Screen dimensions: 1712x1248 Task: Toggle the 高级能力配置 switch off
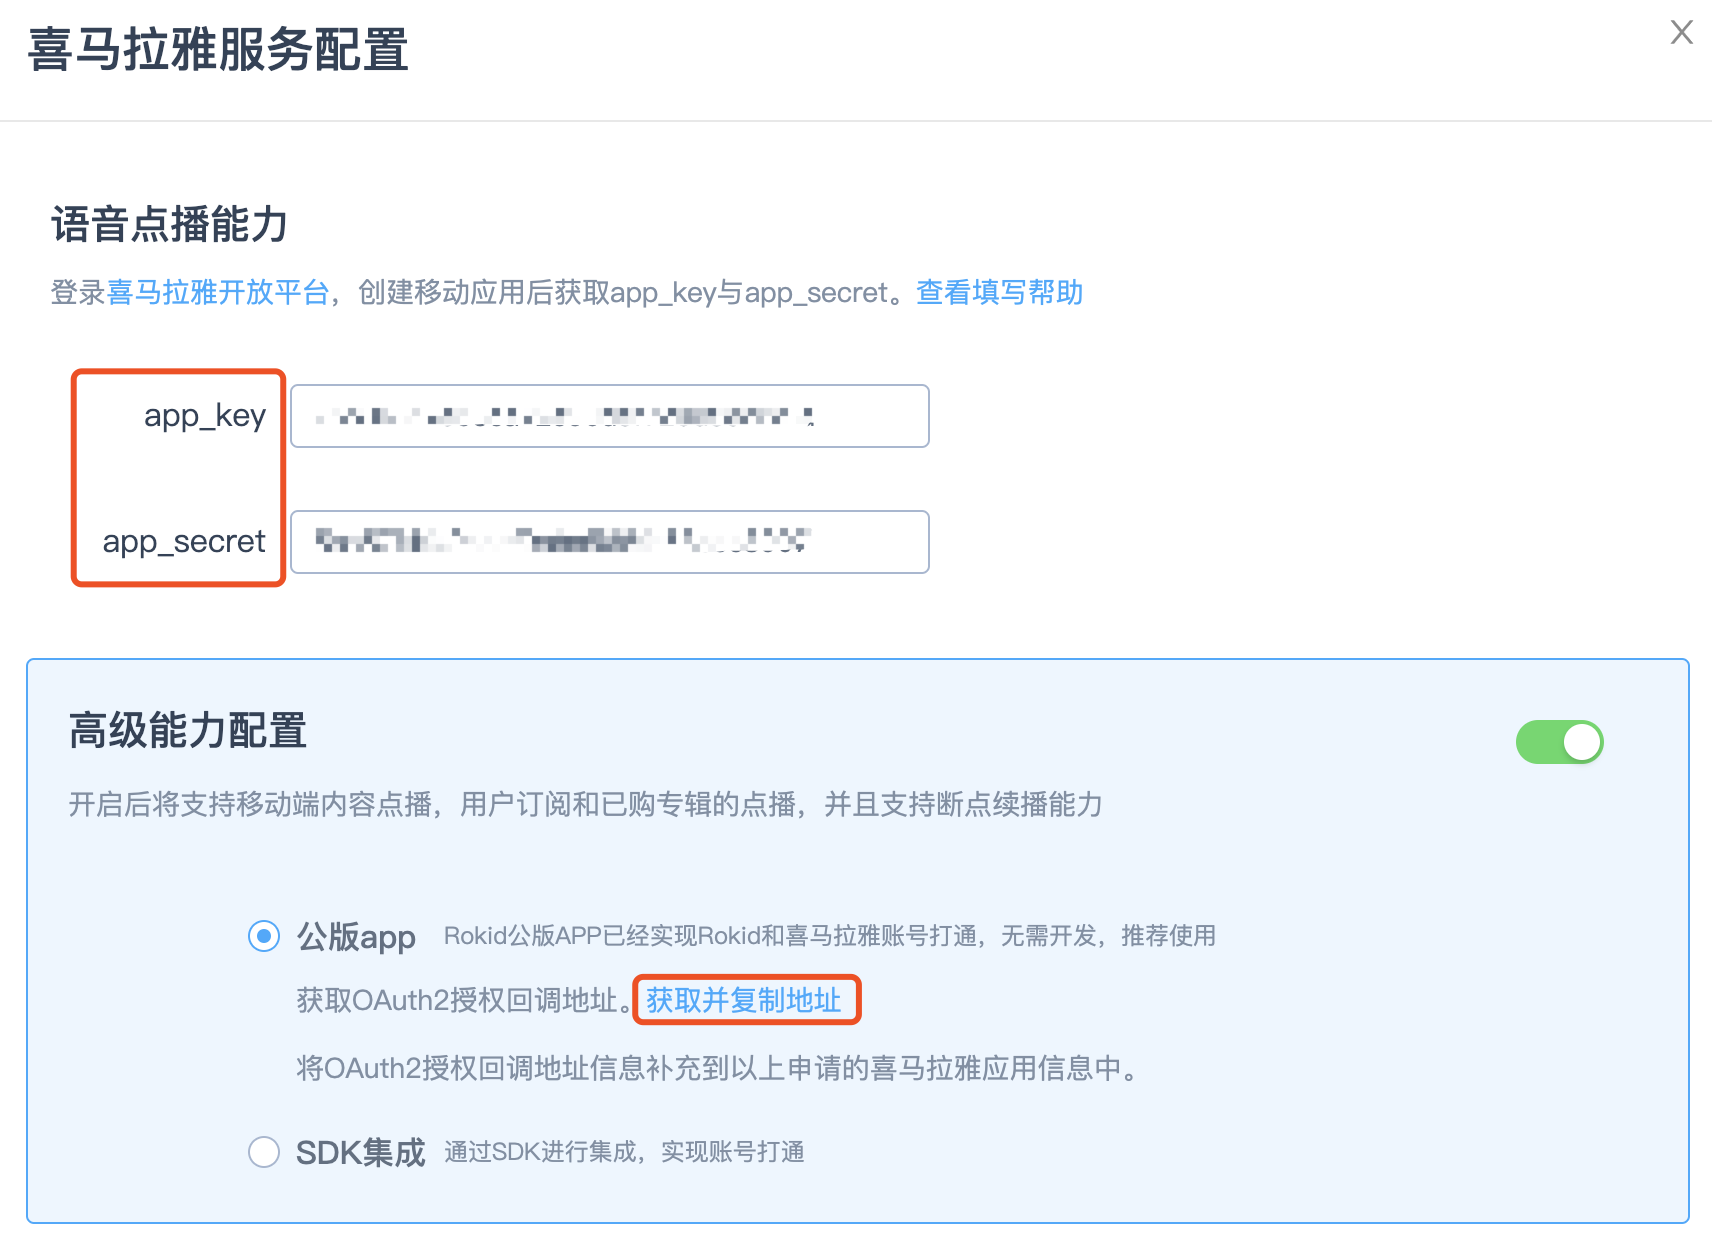[x=1560, y=742]
